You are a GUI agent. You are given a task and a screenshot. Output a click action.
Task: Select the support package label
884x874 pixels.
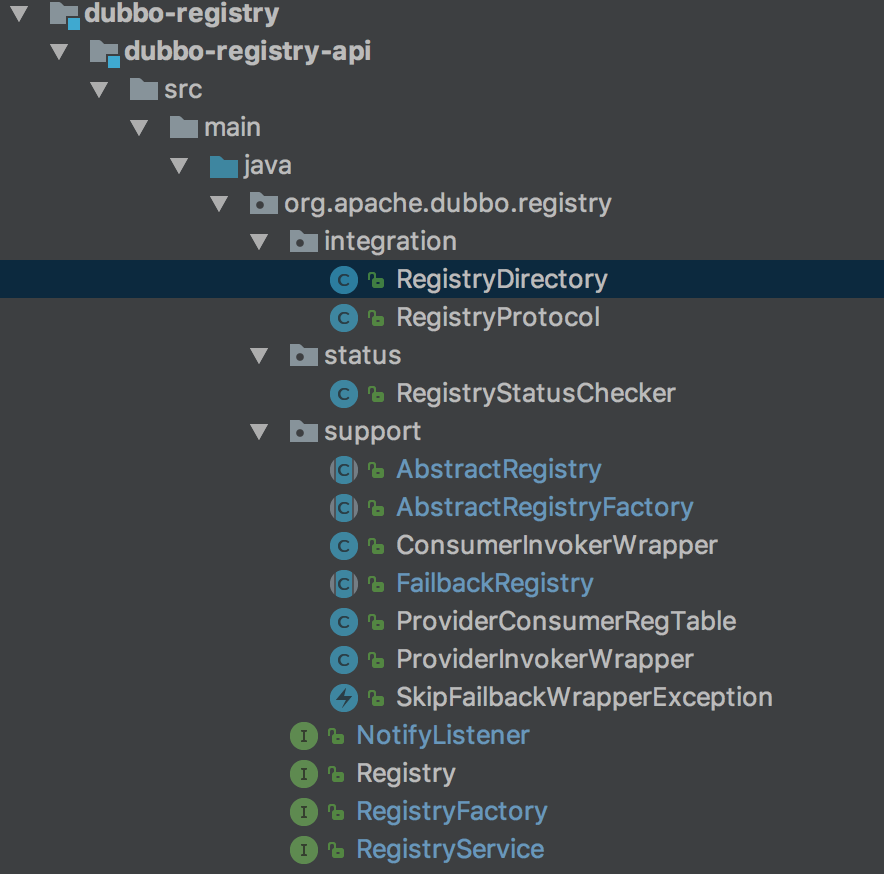click(x=372, y=432)
